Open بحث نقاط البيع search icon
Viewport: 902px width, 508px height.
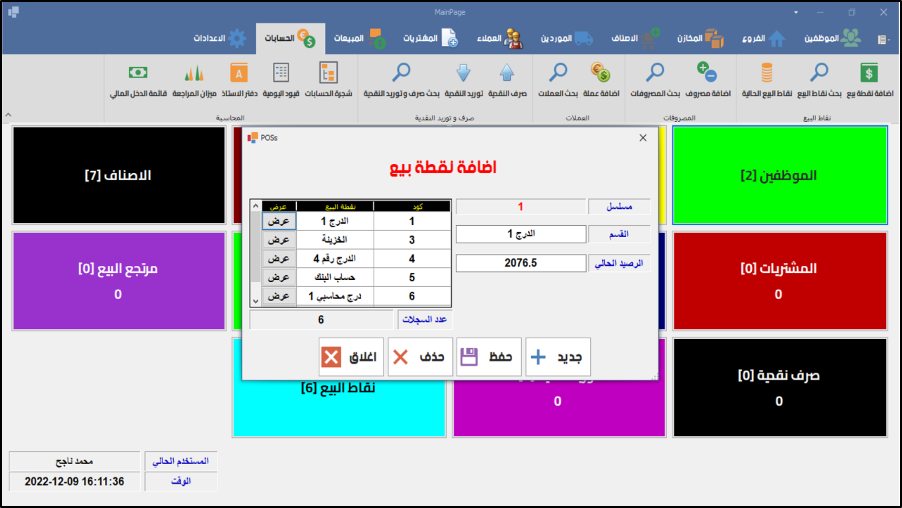click(x=819, y=73)
